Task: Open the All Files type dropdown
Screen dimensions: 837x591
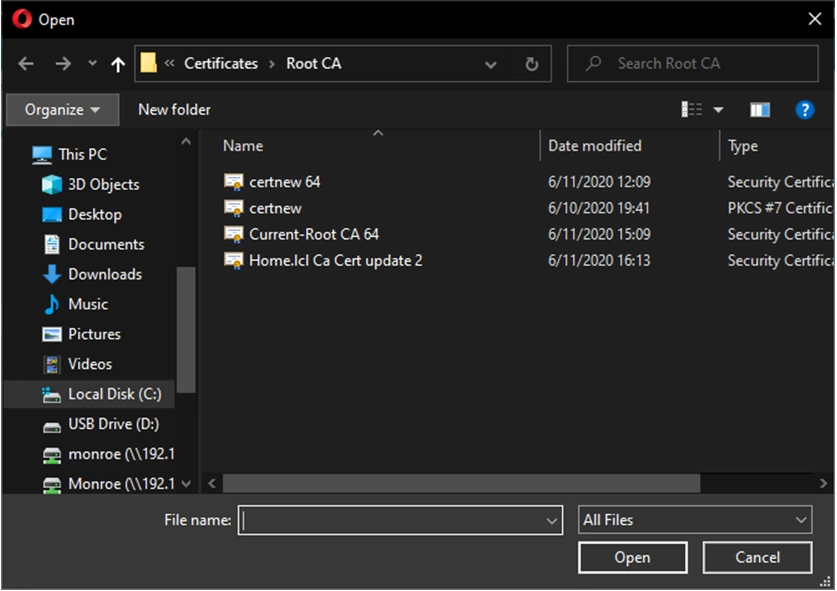Action: pos(695,520)
